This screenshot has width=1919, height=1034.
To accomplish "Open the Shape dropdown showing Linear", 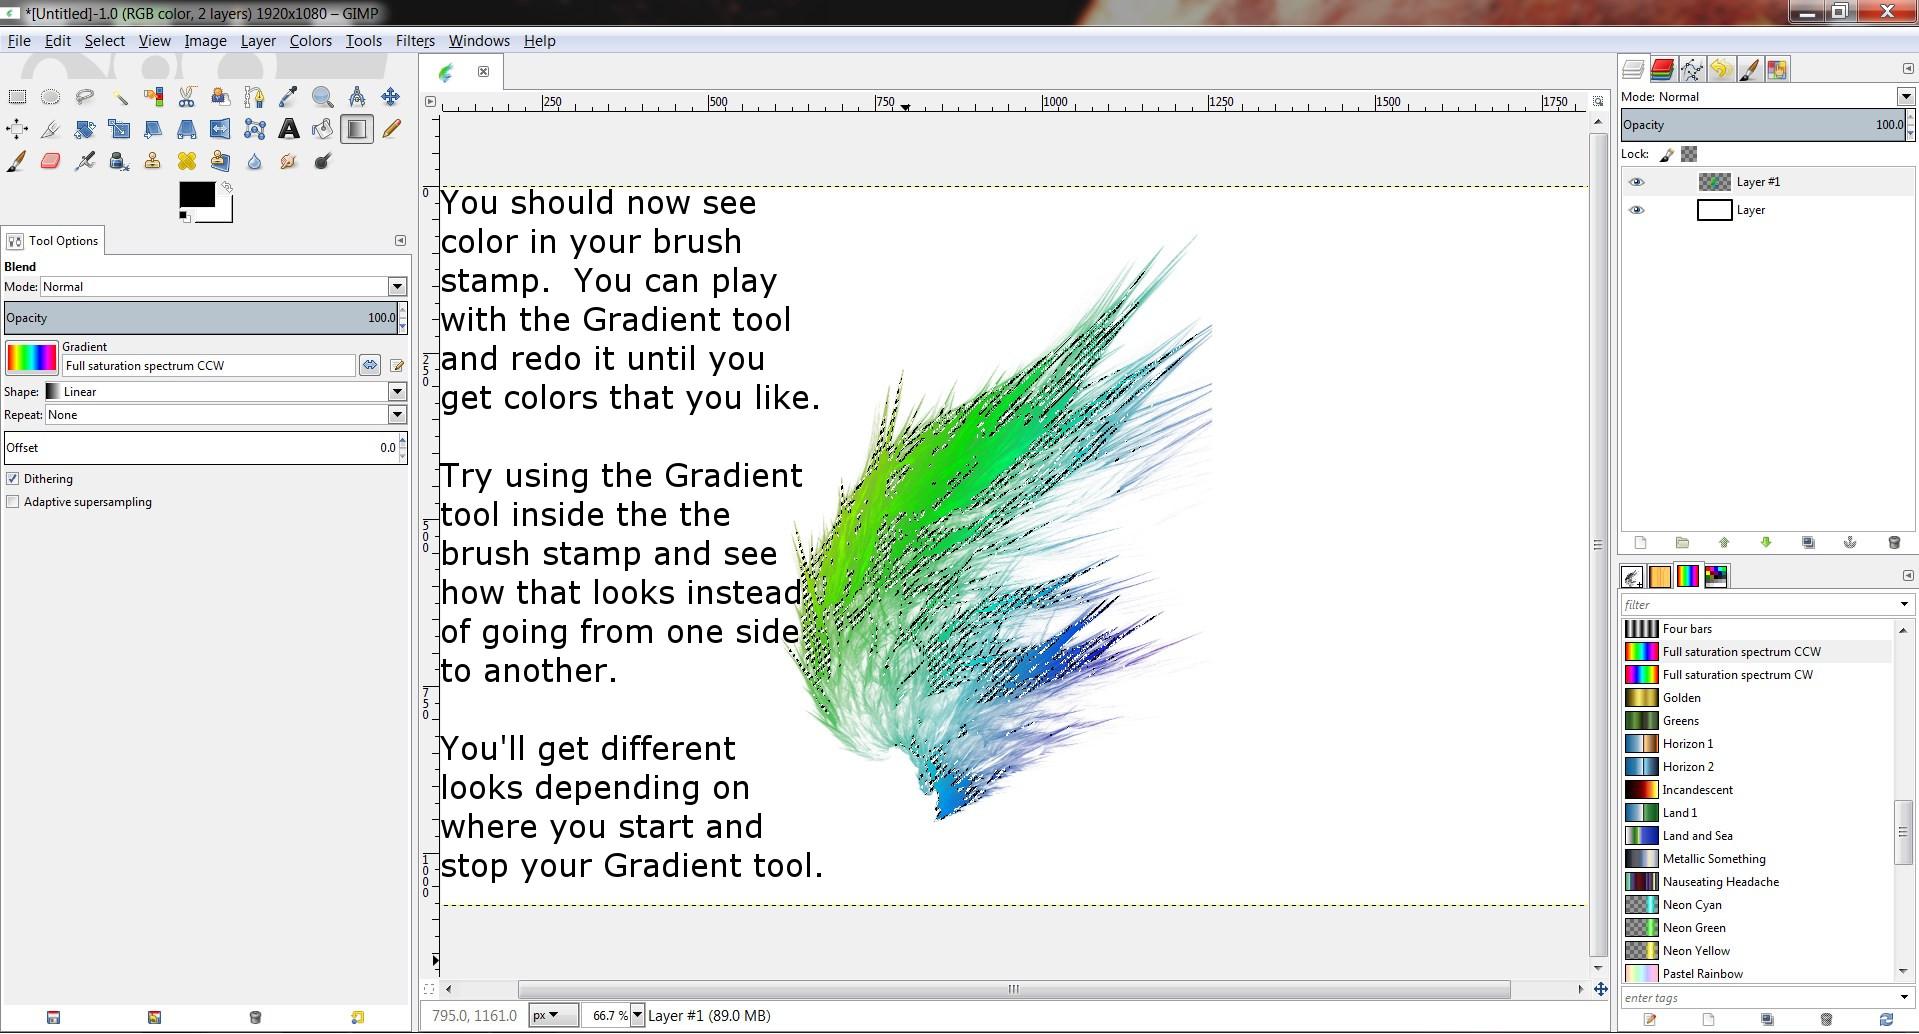I will (x=397, y=392).
